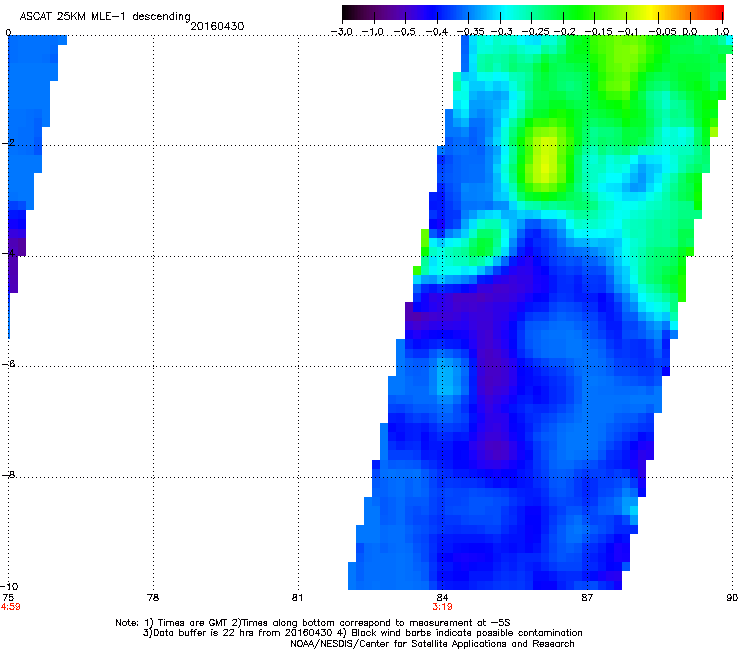Image resolution: width=740 pixels, height=650 pixels.
Task: Click the -3.0 color bar label
Action: pyautogui.click(x=342, y=32)
